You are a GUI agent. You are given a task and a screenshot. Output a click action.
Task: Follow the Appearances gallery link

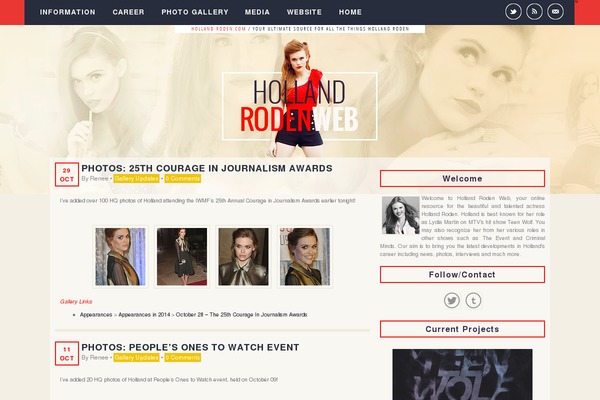coord(96,315)
